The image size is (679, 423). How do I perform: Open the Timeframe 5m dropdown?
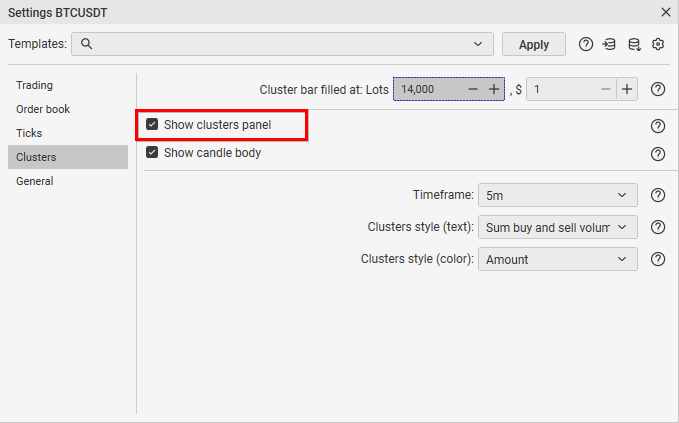(558, 195)
